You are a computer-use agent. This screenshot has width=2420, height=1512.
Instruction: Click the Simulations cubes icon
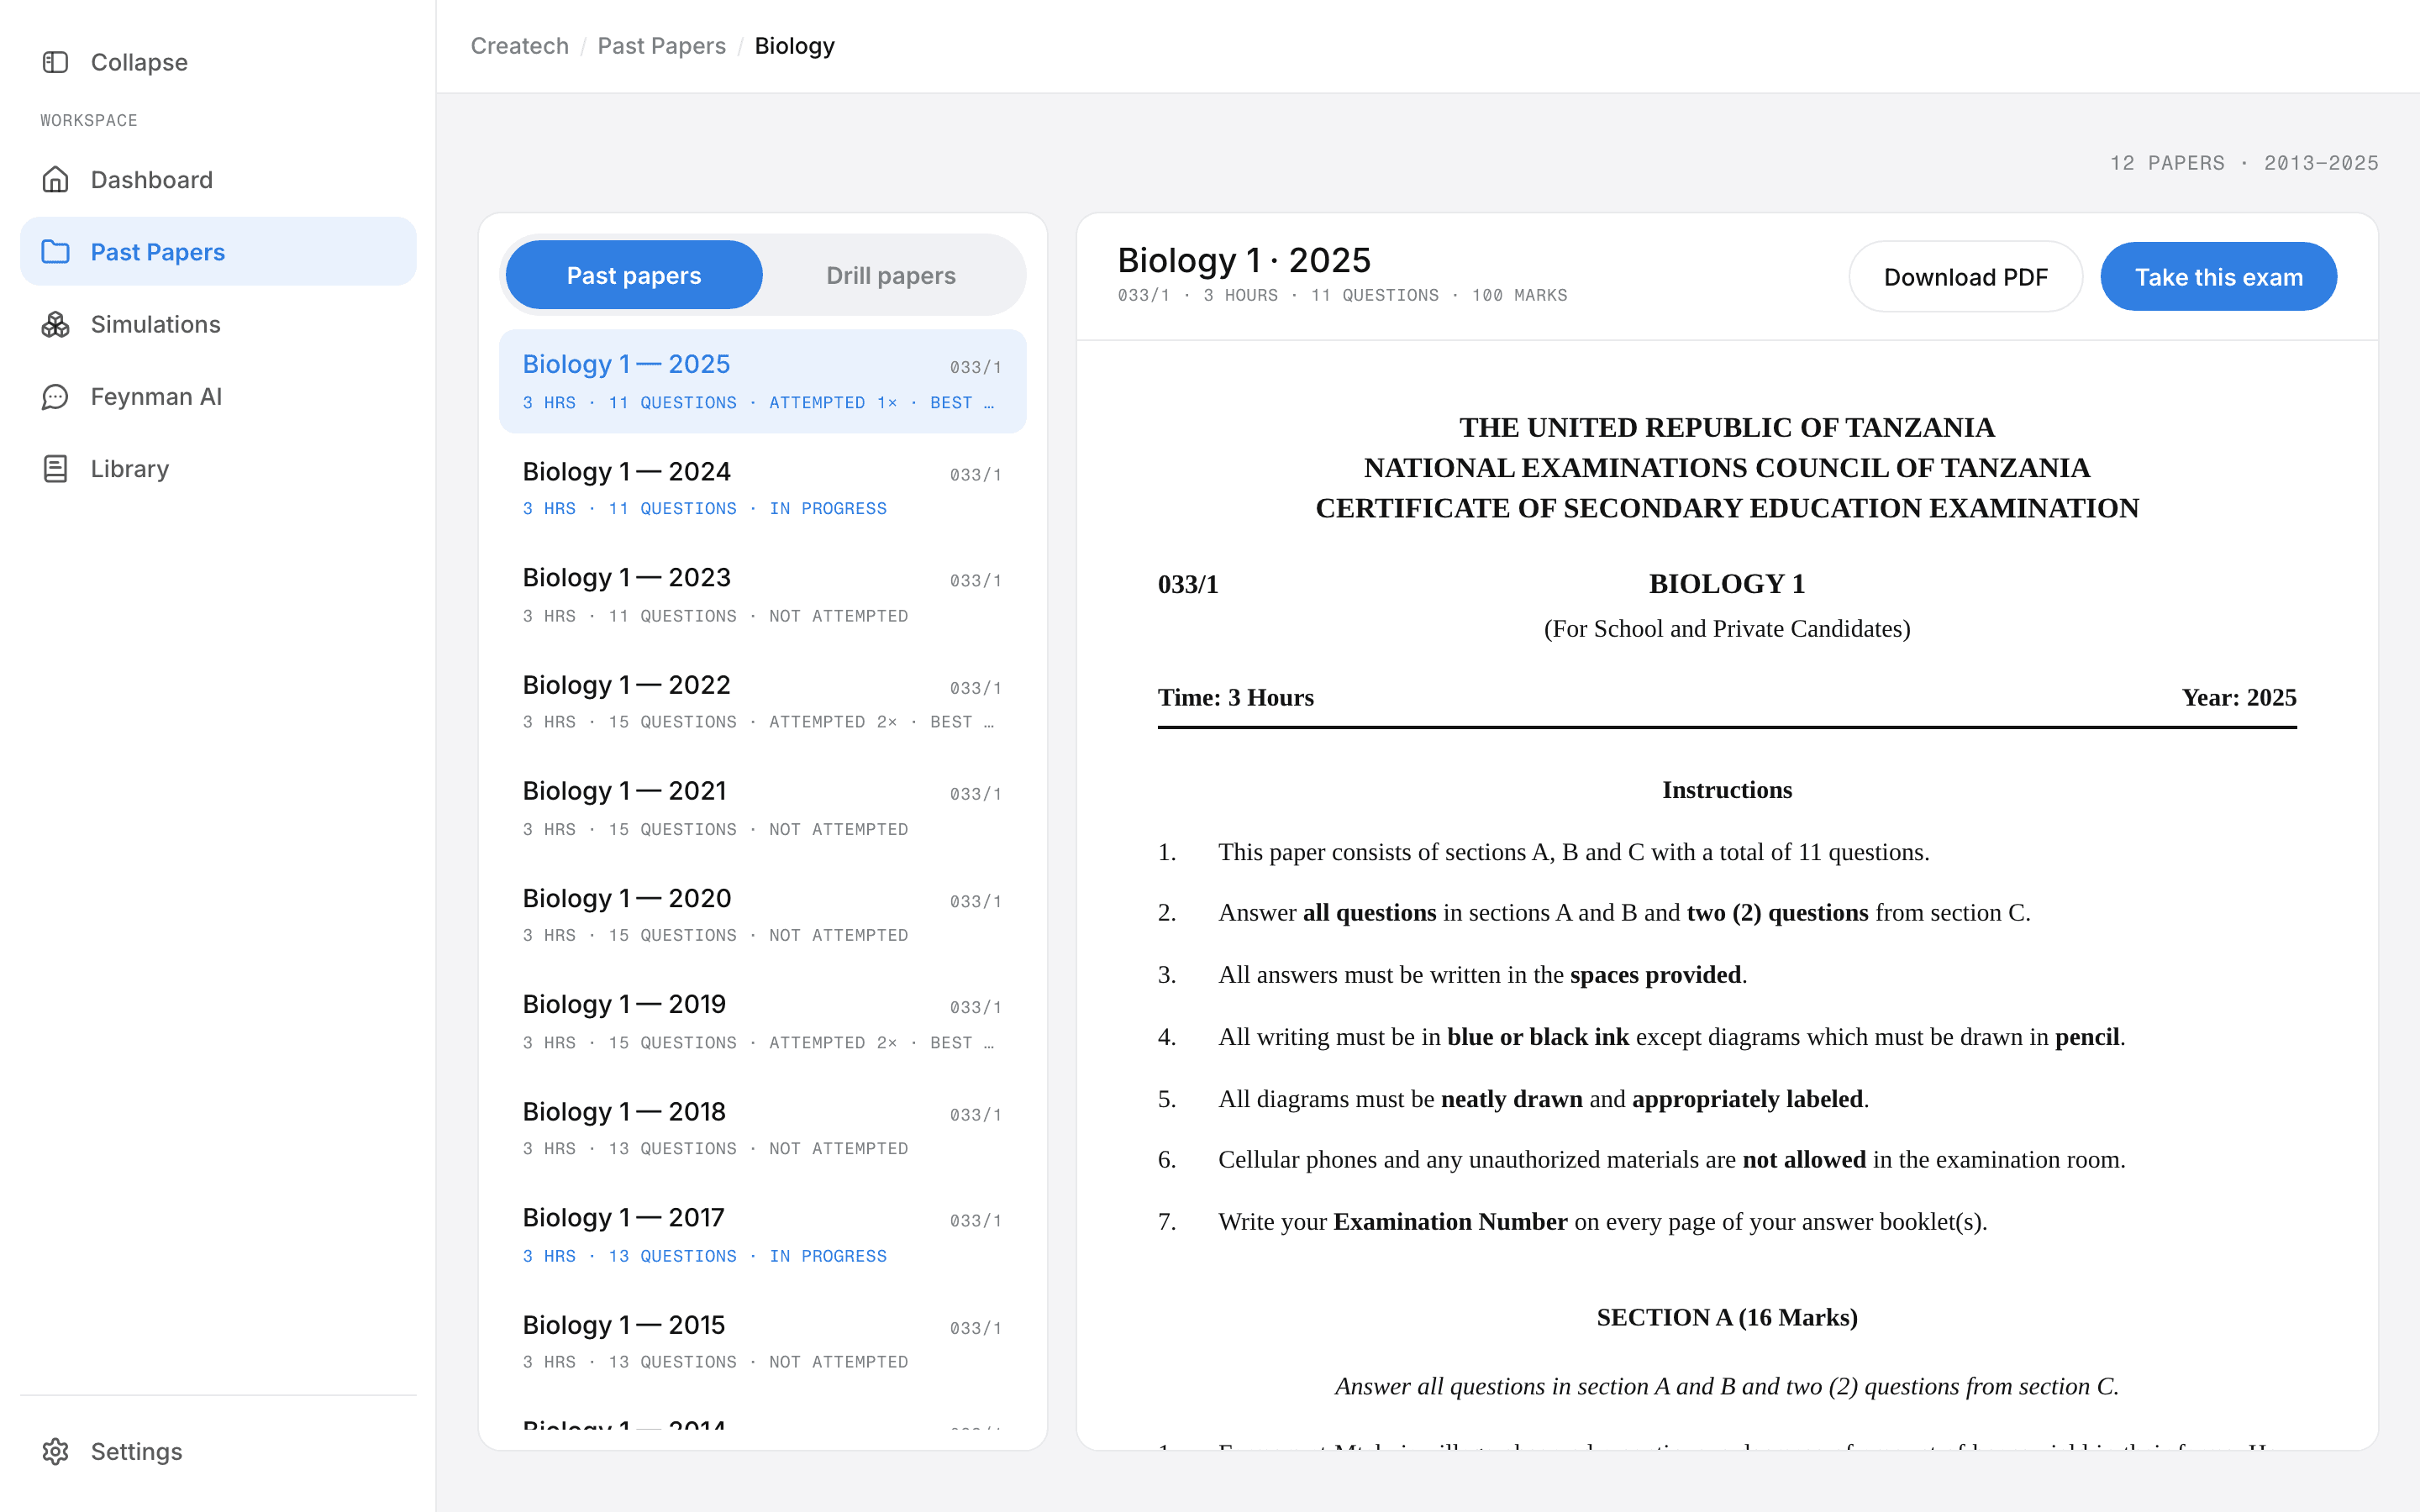click(x=55, y=324)
